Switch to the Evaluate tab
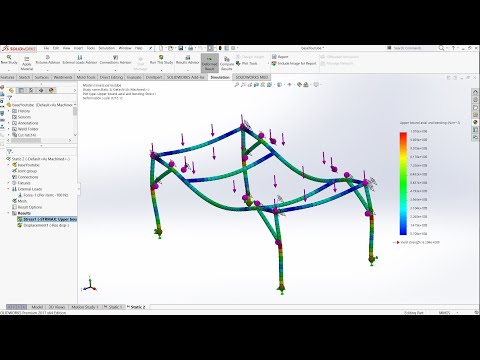The width and height of the screenshot is (480, 360). tap(134, 77)
